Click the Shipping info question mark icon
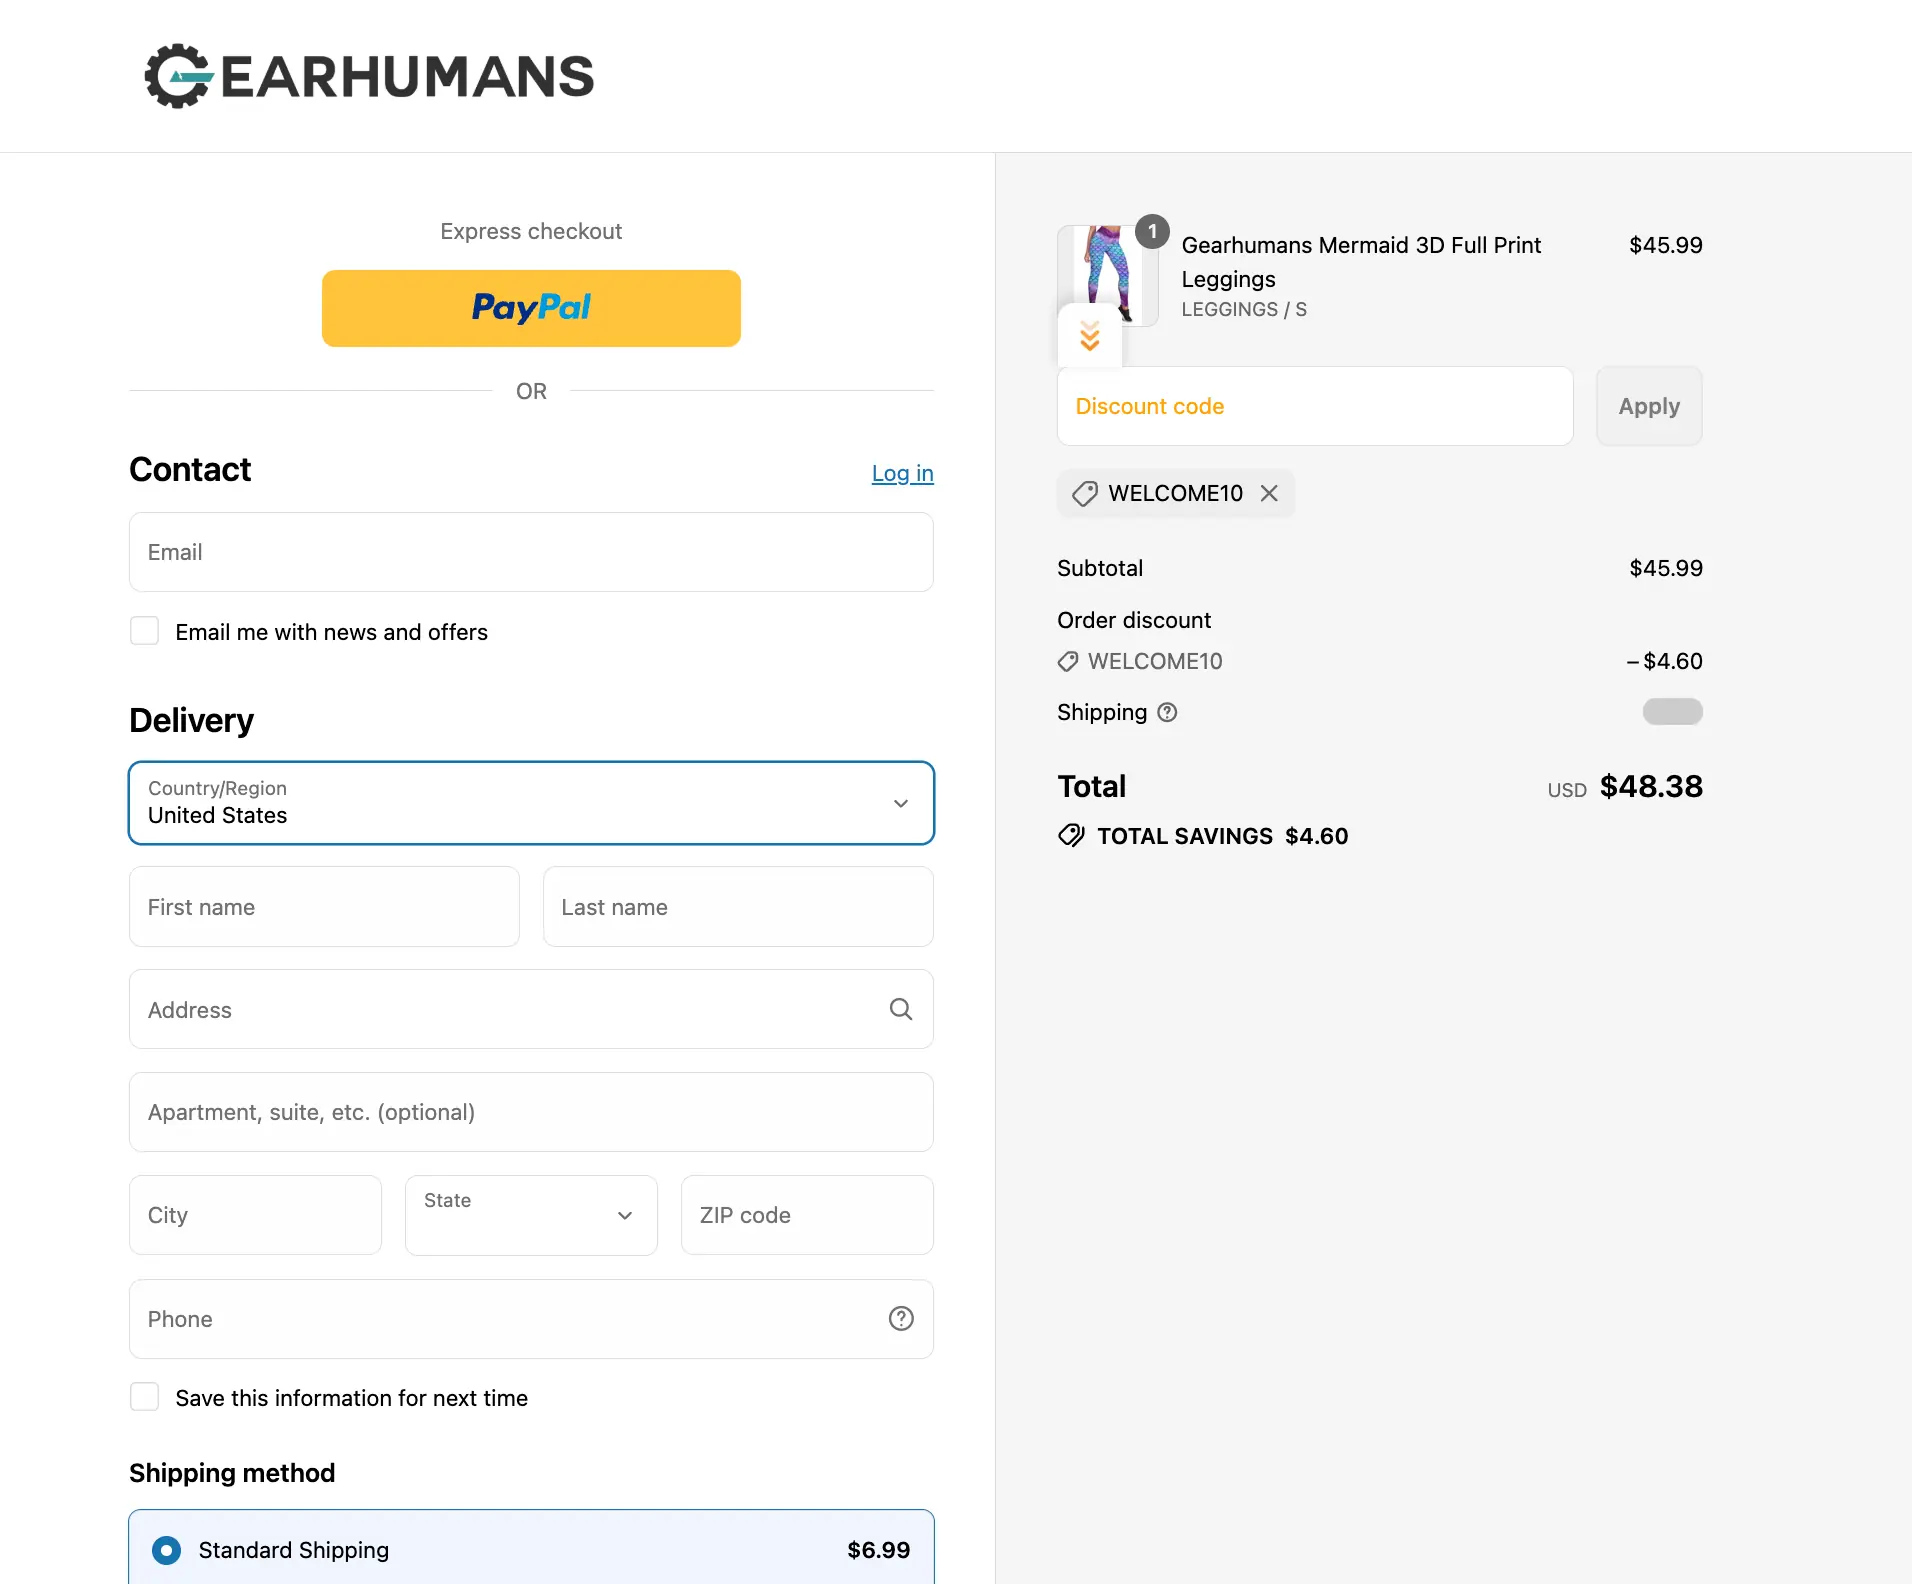 1167,712
